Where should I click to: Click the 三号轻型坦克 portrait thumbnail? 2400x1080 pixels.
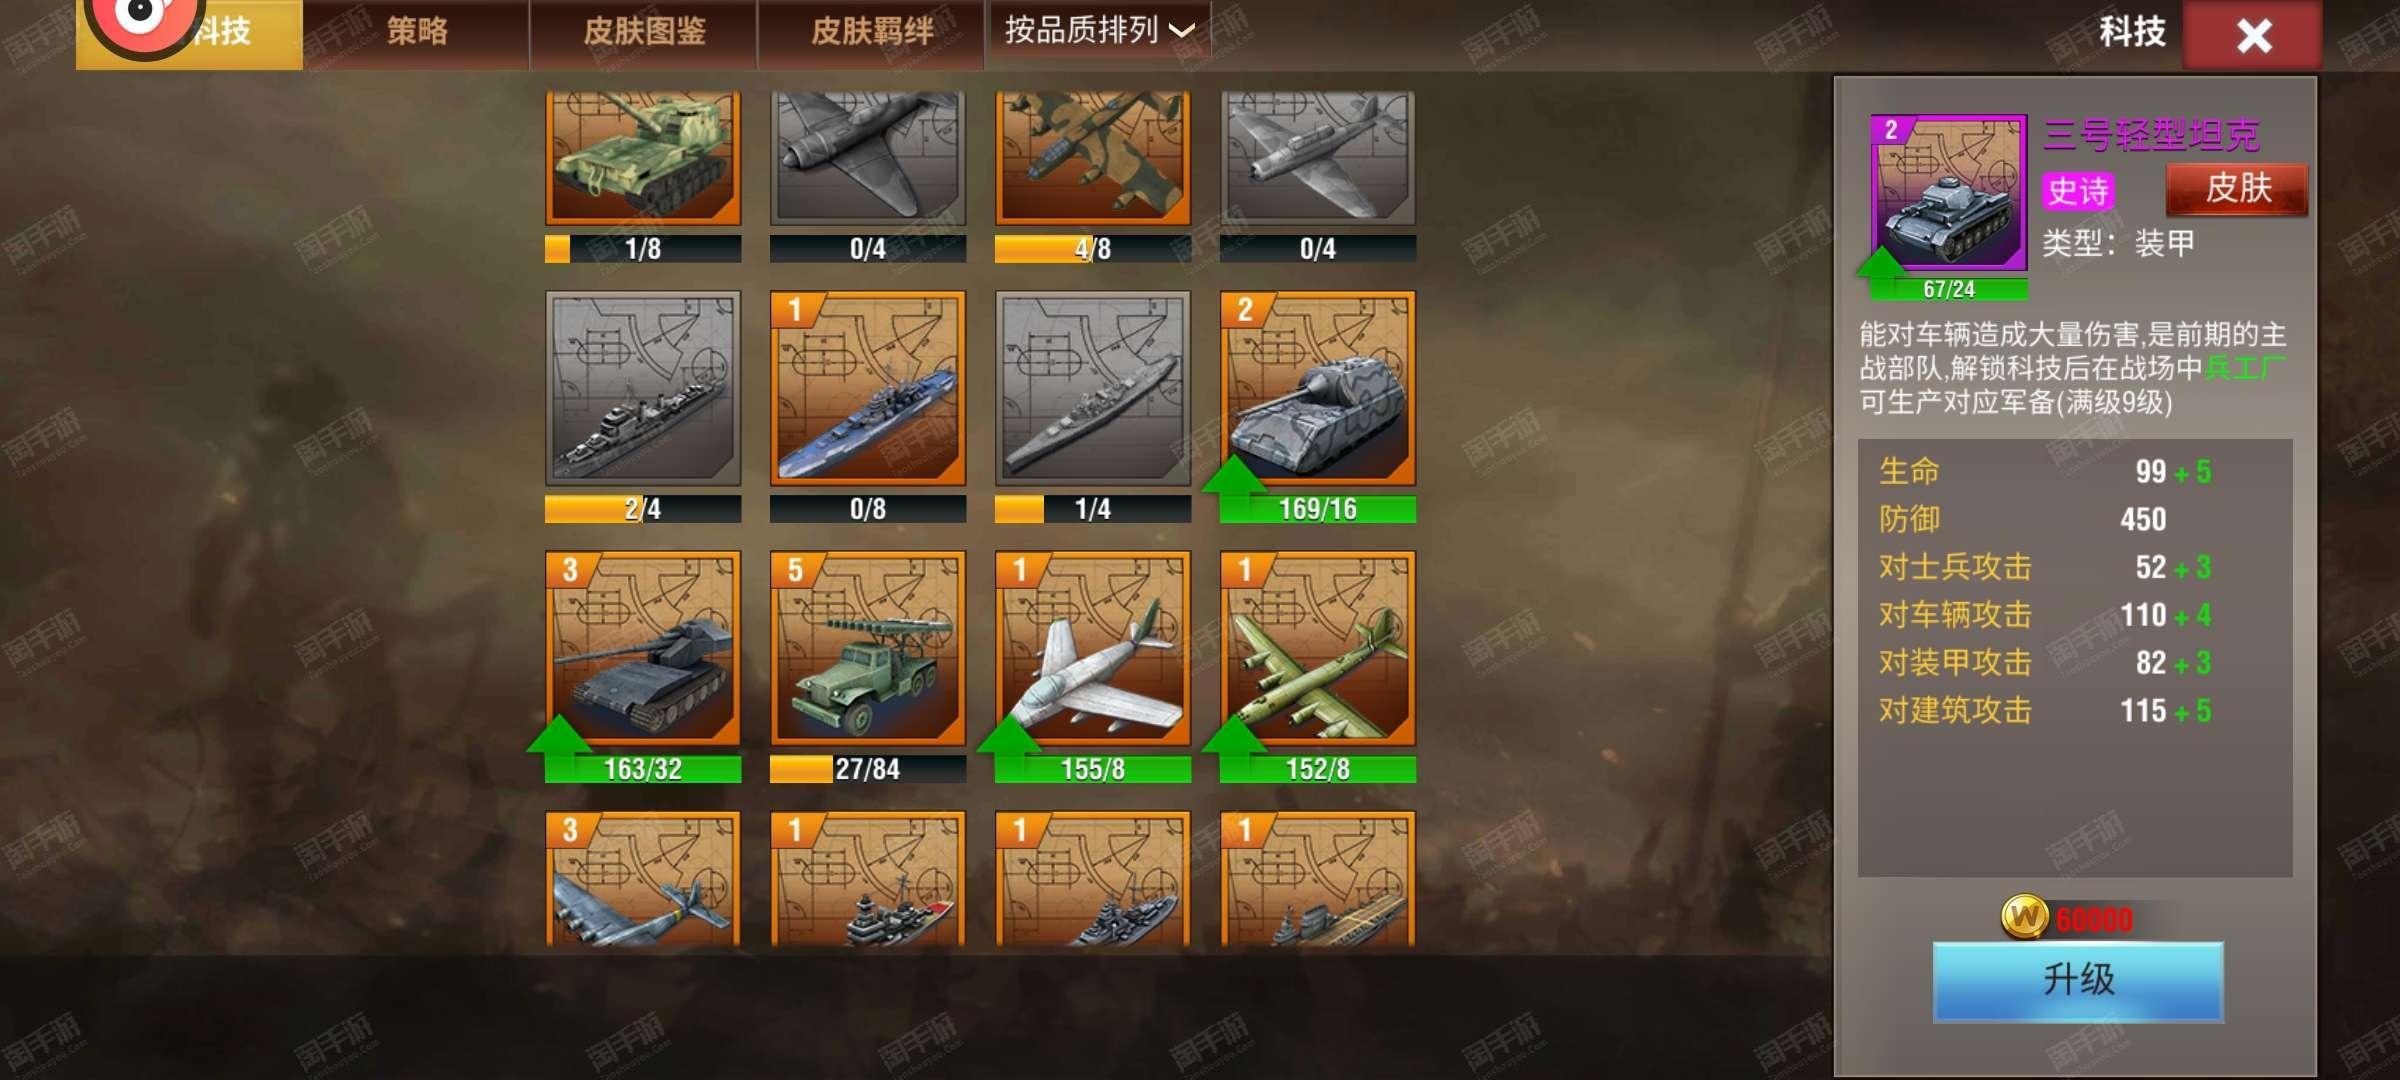(x=1949, y=192)
